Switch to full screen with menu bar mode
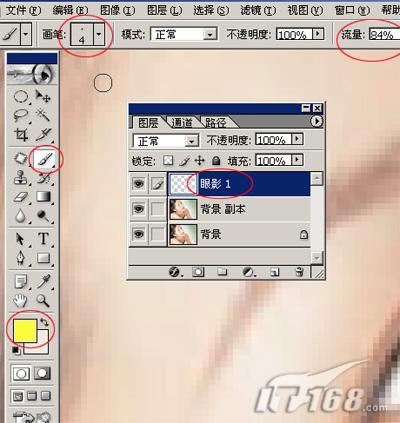The image size is (400, 423). click(x=32, y=396)
